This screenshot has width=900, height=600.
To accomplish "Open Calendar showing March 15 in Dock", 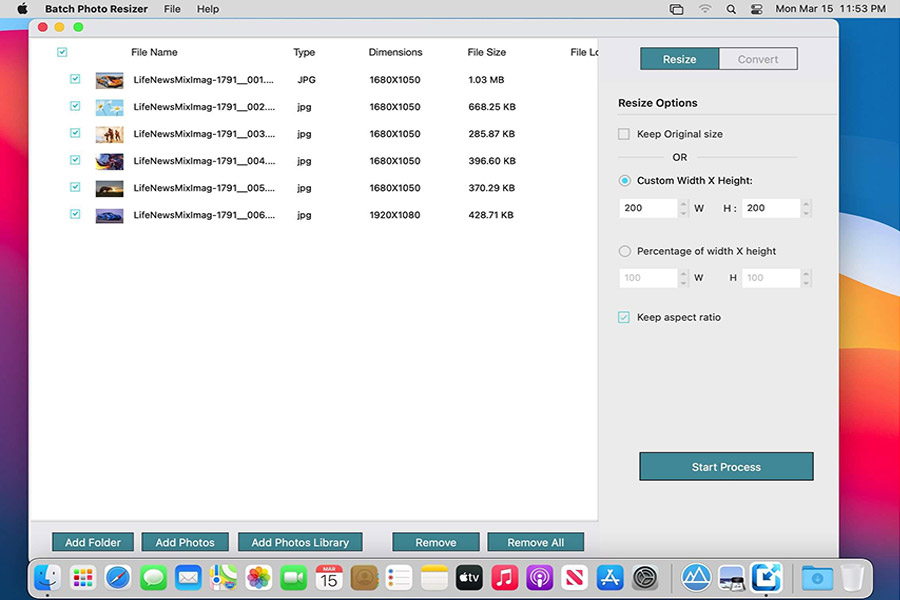I will click(x=327, y=578).
